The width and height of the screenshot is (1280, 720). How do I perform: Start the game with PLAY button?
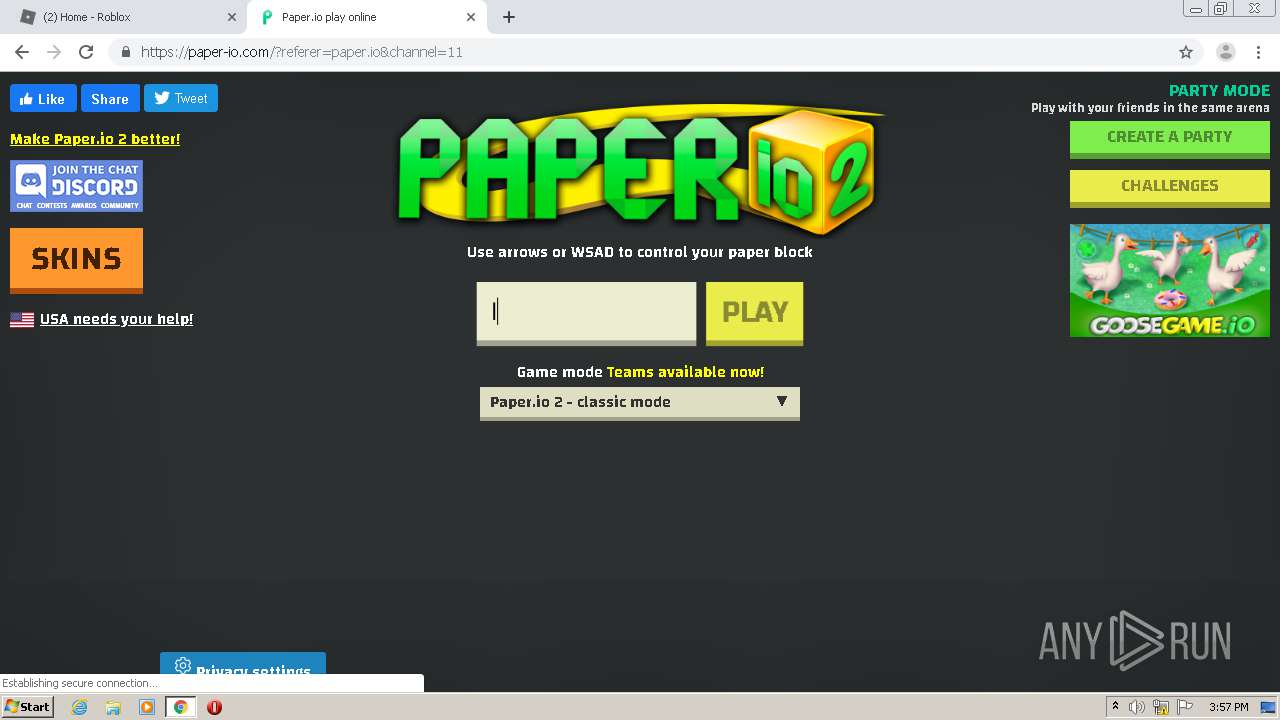click(754, 313)
